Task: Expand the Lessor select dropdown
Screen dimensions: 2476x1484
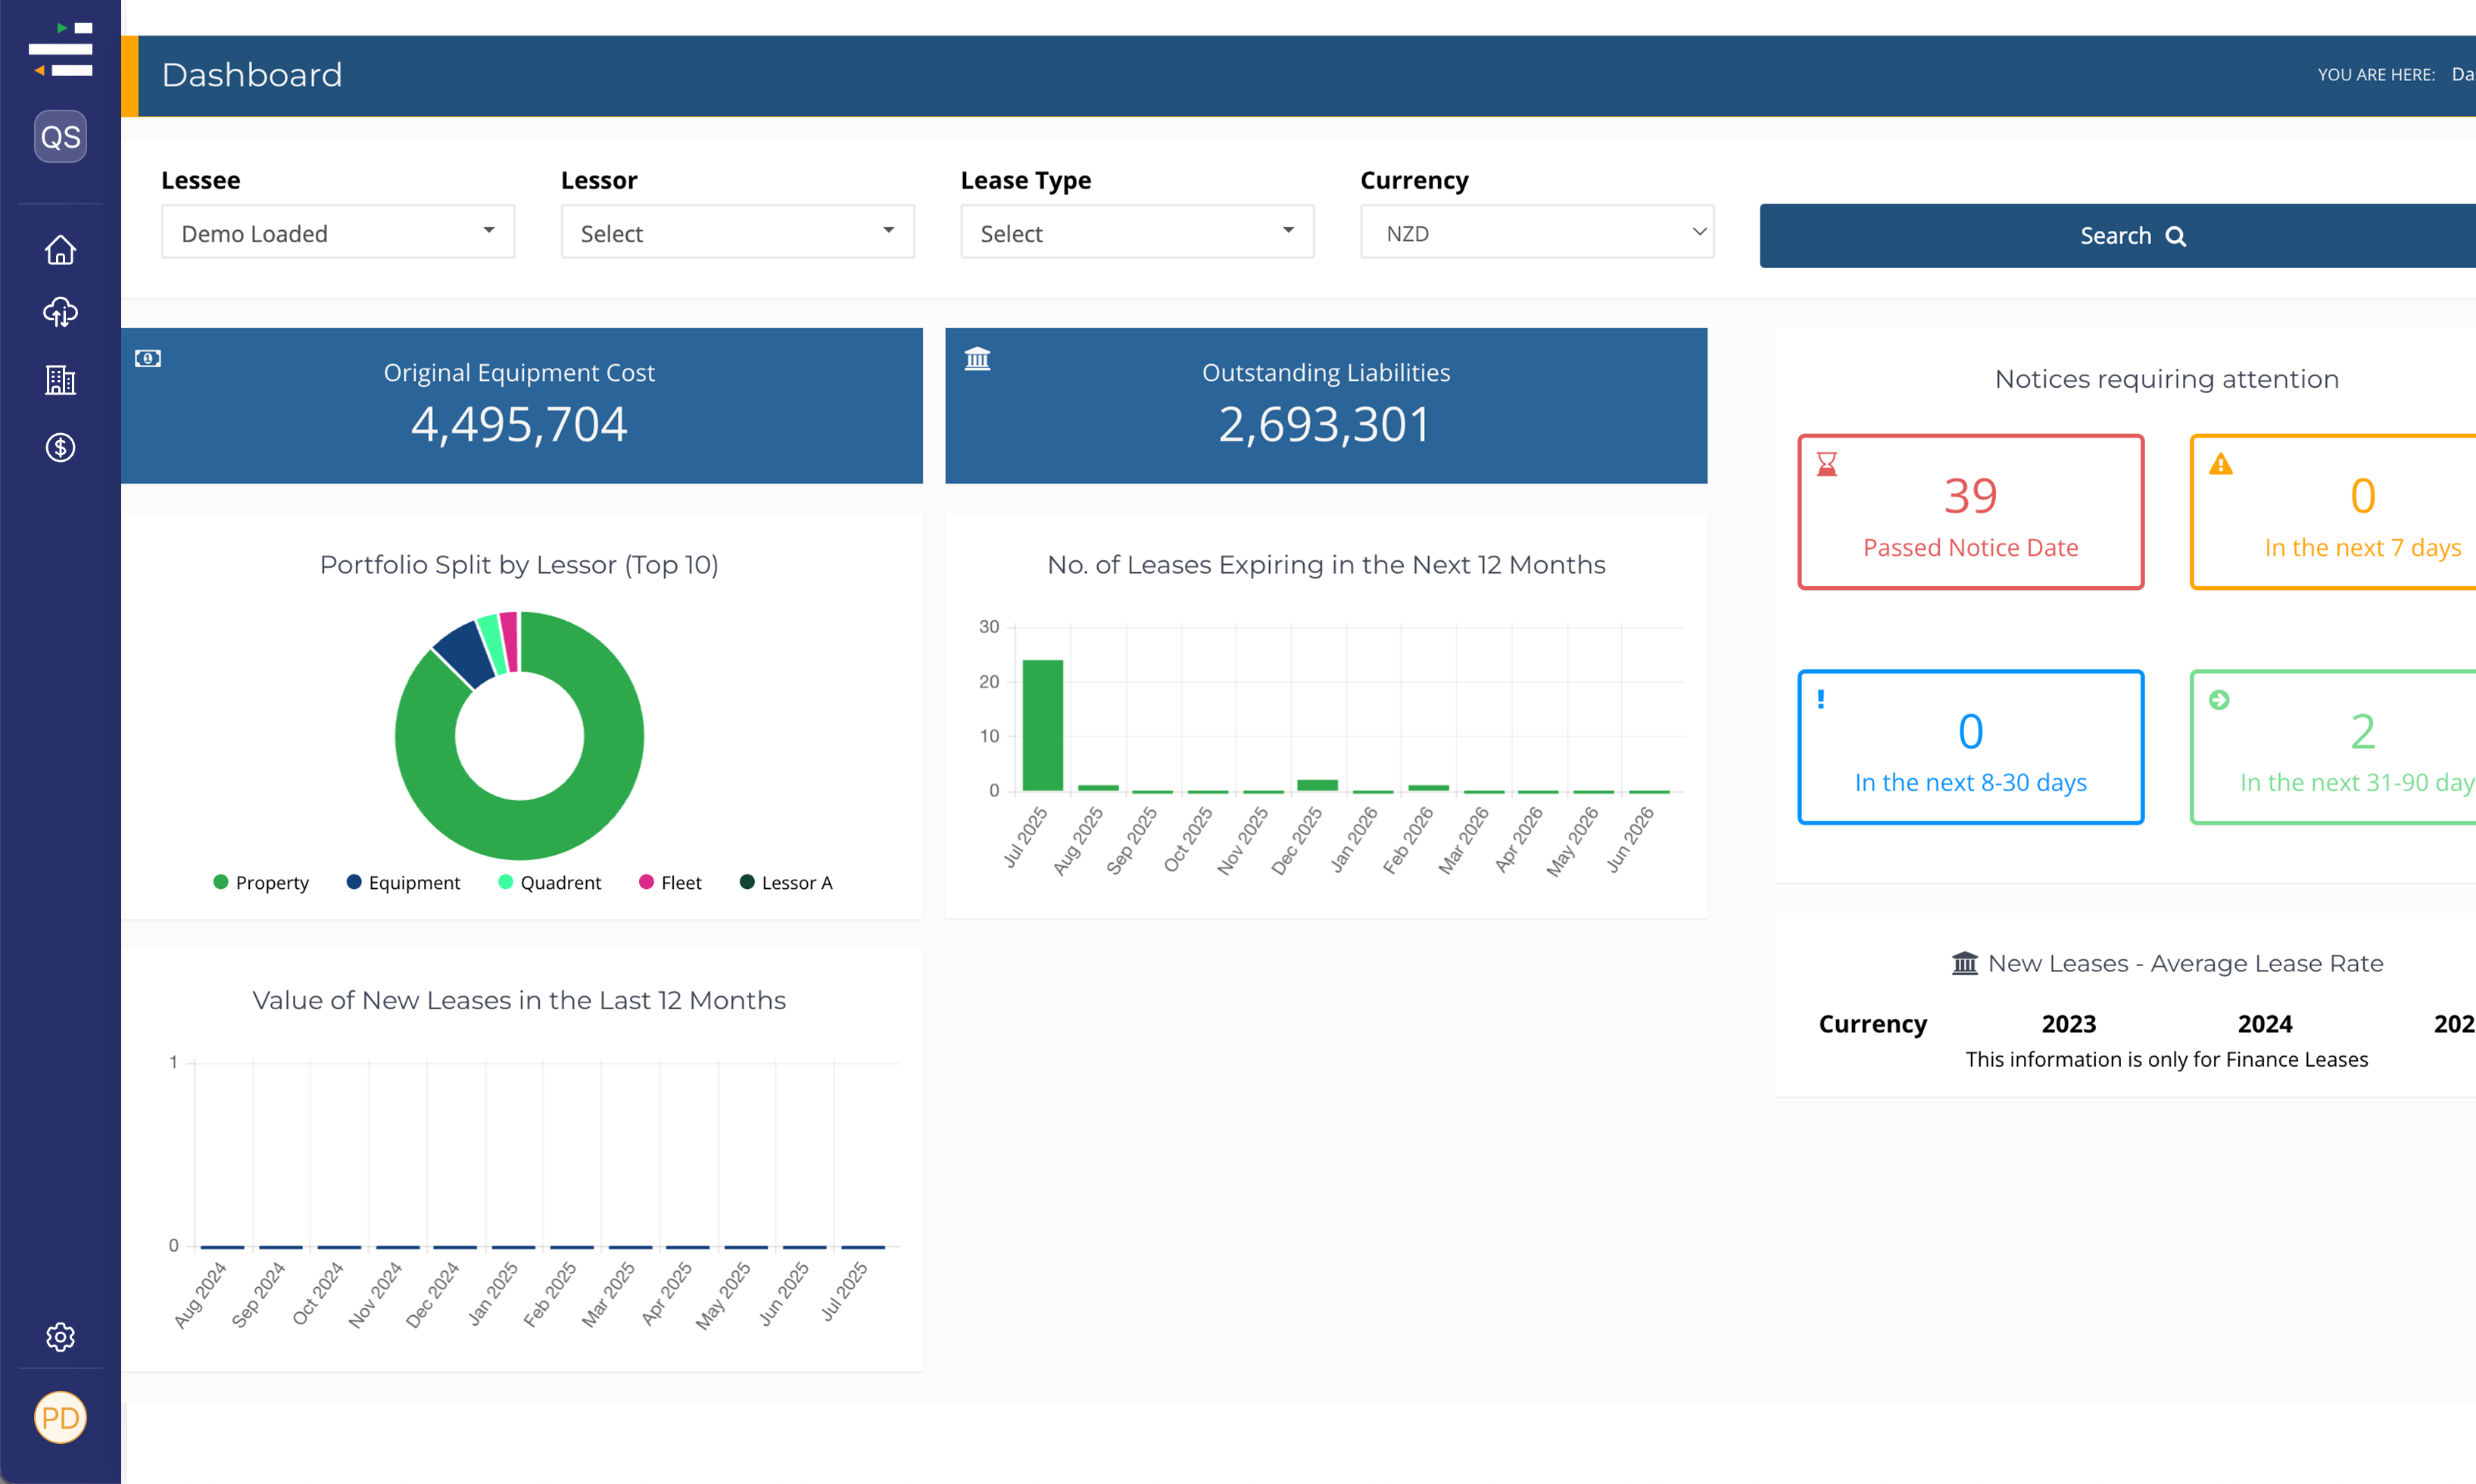Action: [737, 233]
